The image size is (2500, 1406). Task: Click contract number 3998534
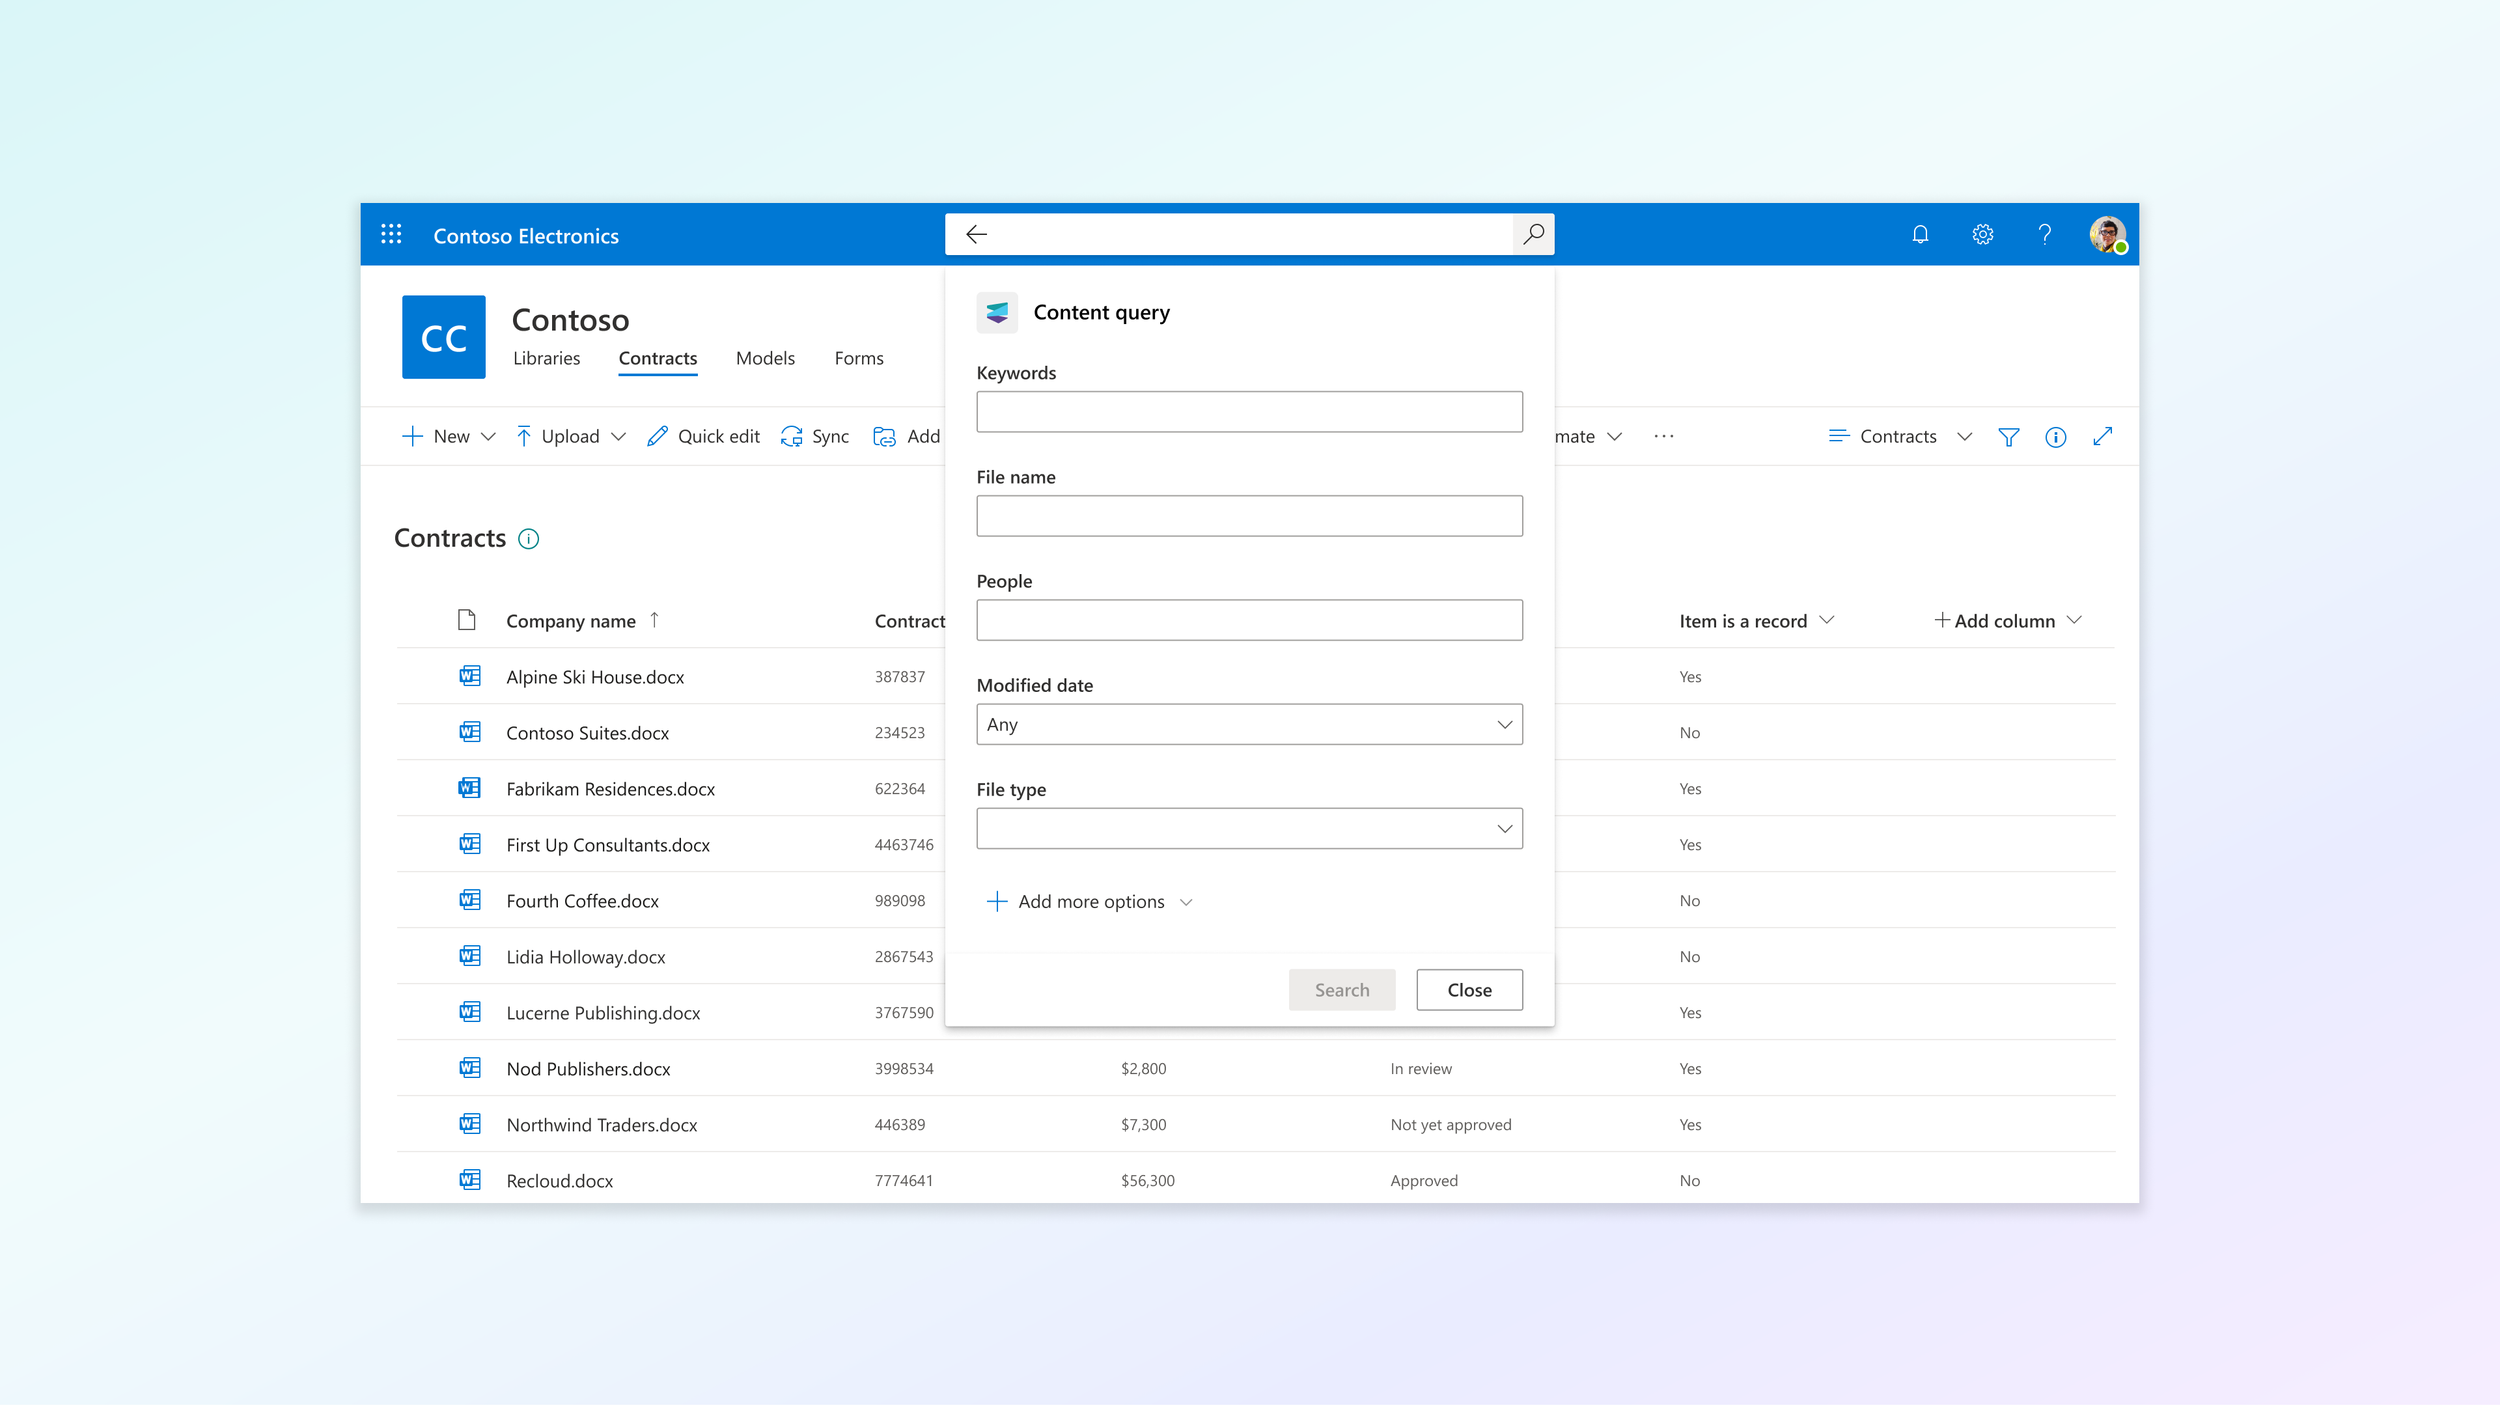(x=904, y=1069)
